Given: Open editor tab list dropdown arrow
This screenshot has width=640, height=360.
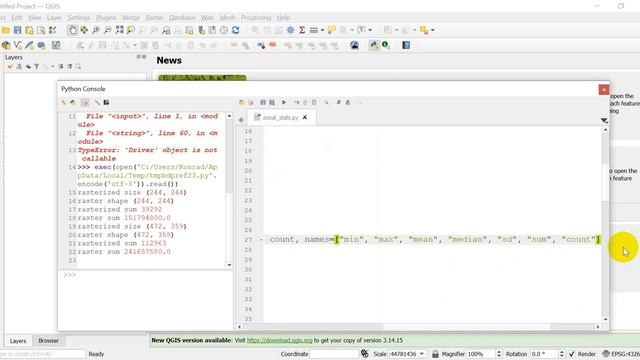Looking at the screenshot, I should click(x=604, y=120).
